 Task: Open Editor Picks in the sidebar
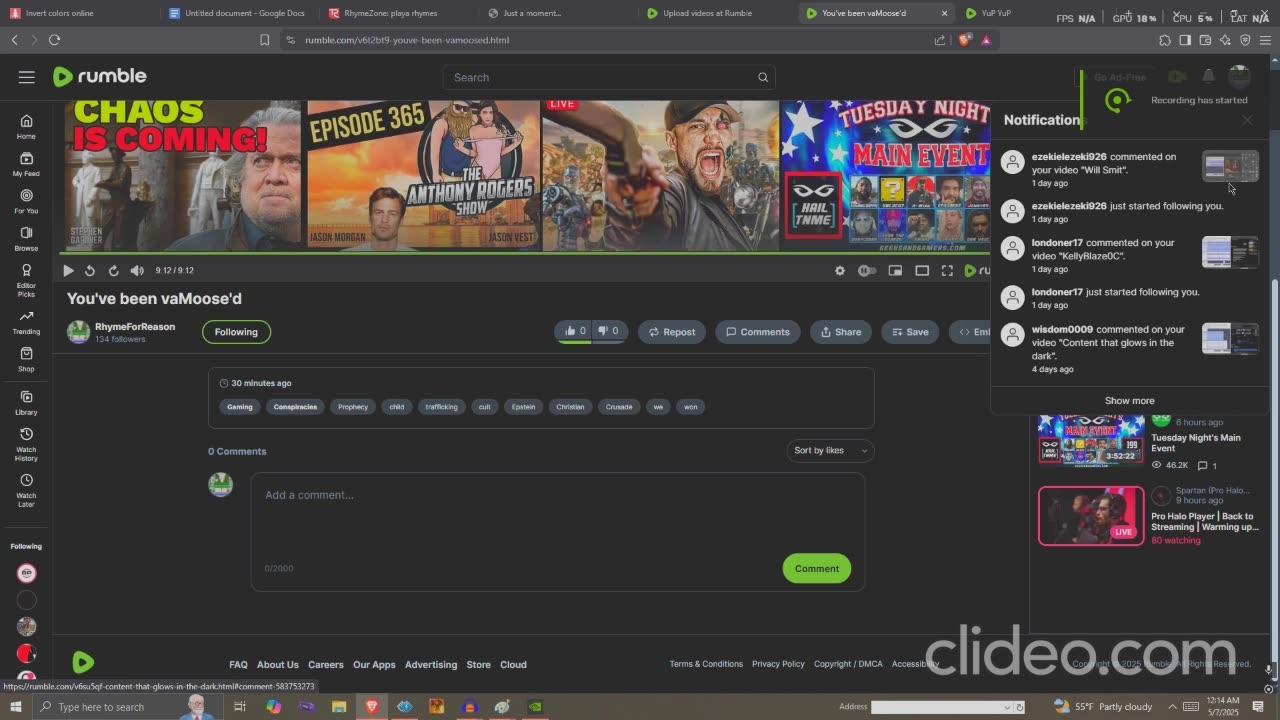click(x=26, y=281)
